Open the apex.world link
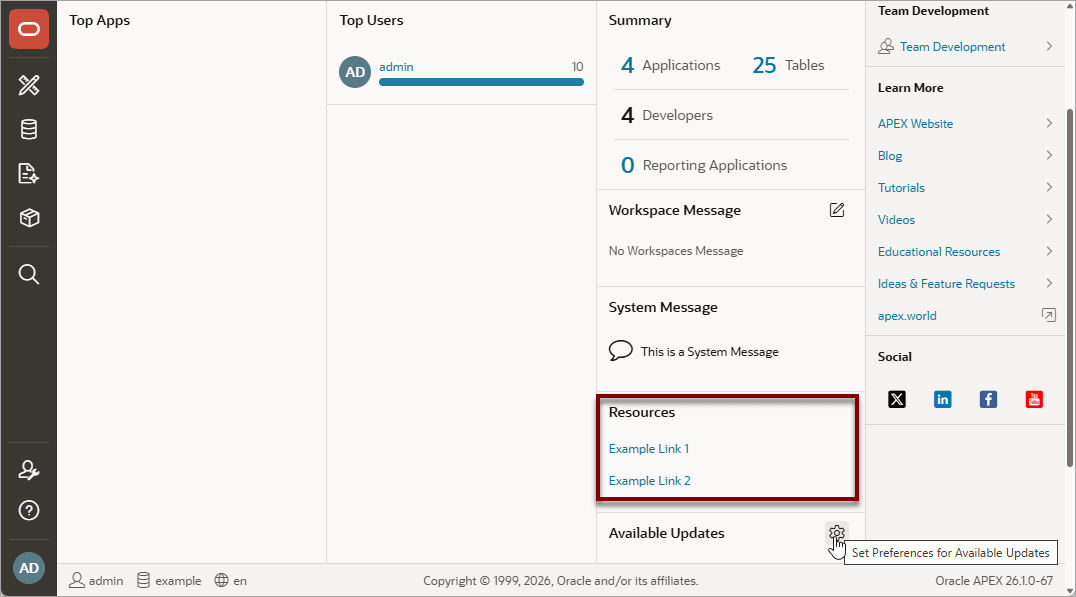Viewport: 1076px width, 597px height. (x=907, y=316)
